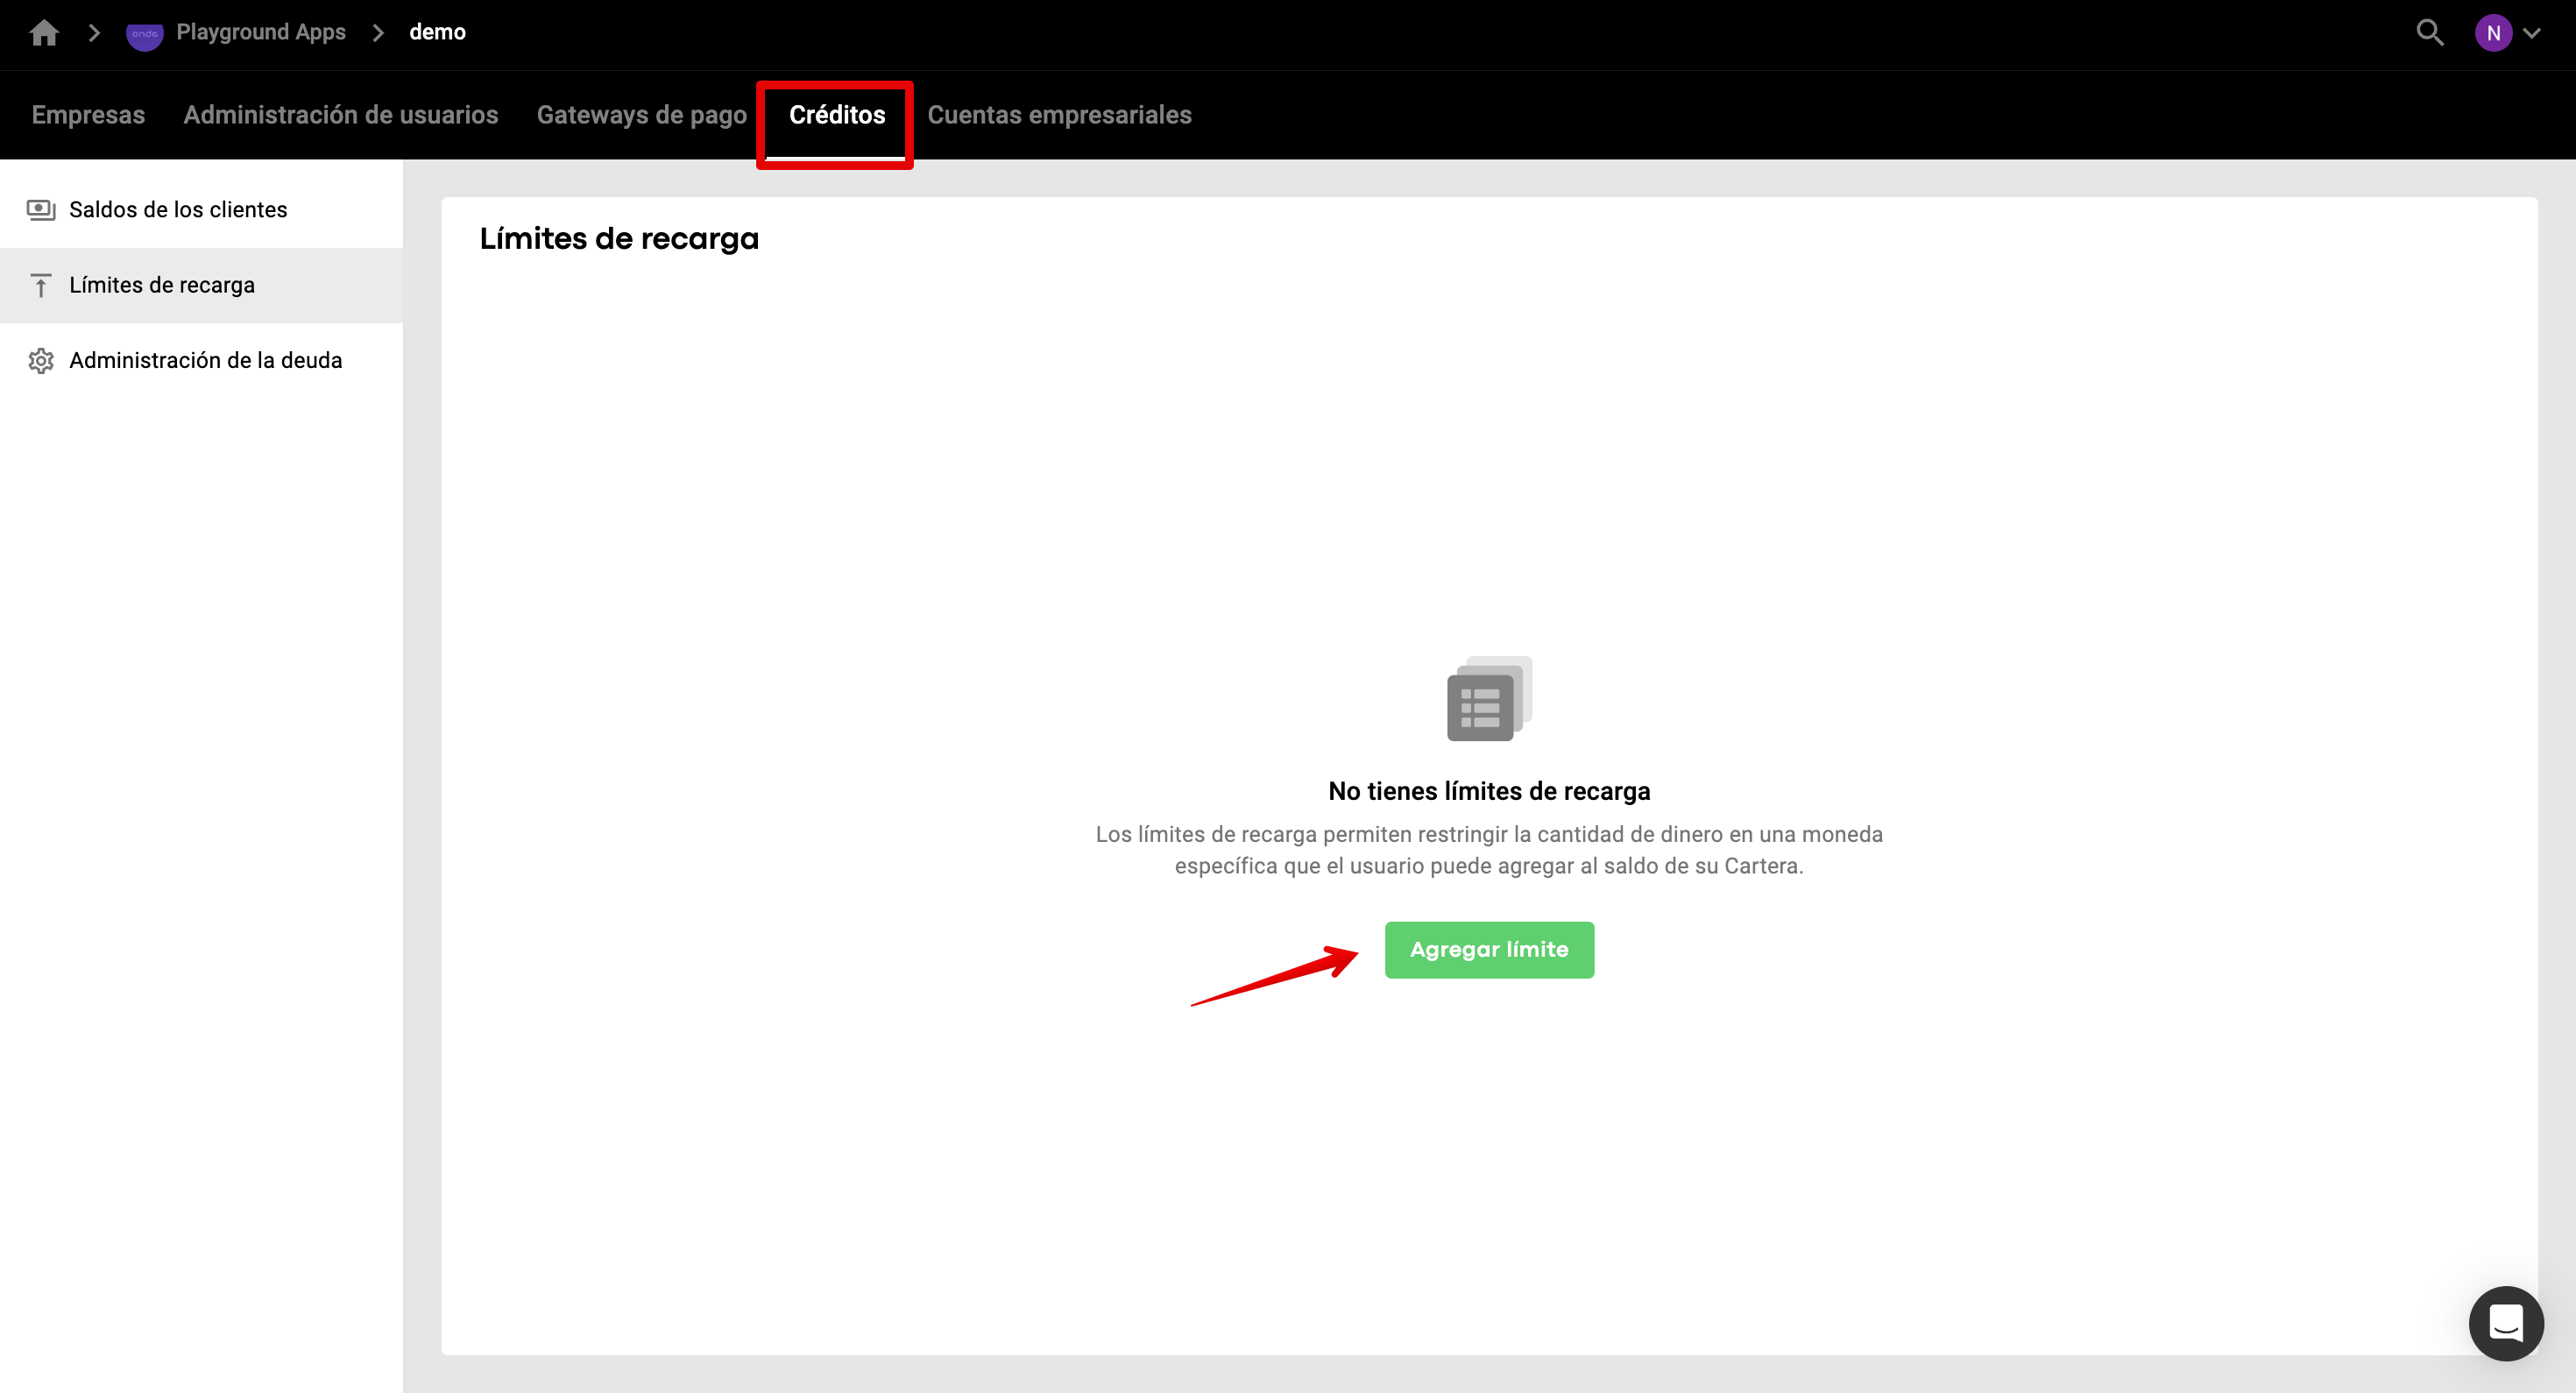Screen dimensions: 2576x1393
Task: Click the purple onde Playground Apps logo
Action: pos(144,34)
